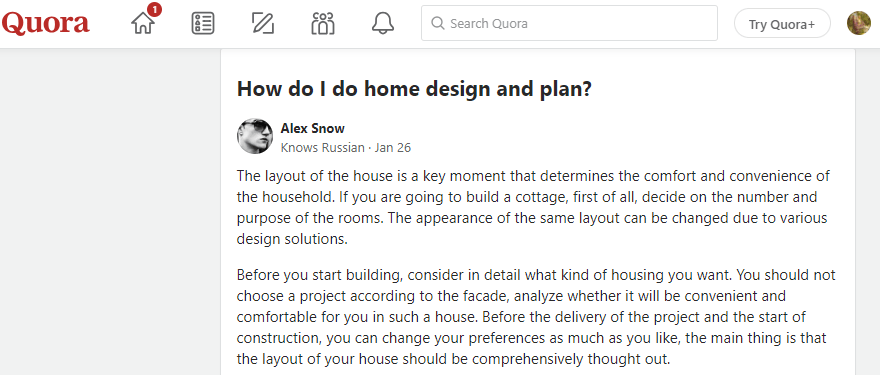Click the paragraph starting 'Before you start building'
Viewport: 880px width, 375px height.
click(536, 317)
